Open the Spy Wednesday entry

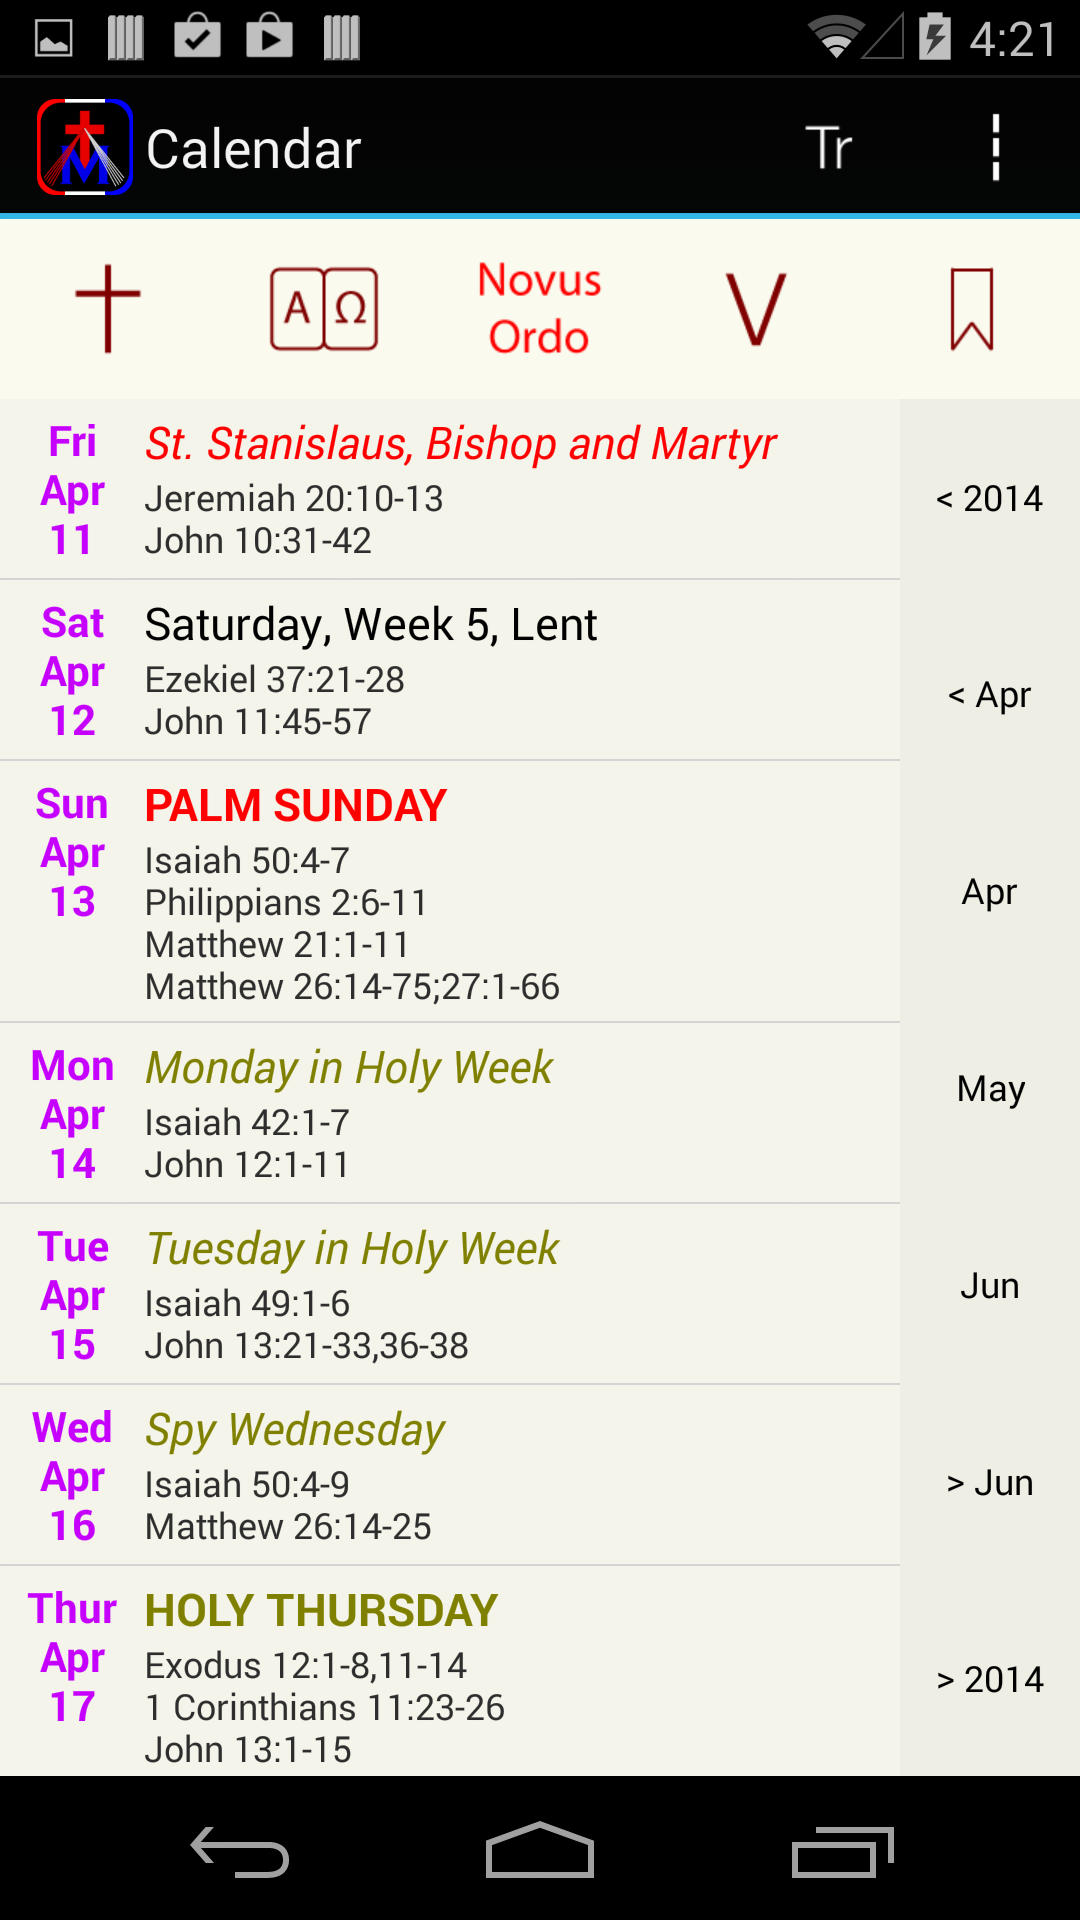(x=450, y=1475)
